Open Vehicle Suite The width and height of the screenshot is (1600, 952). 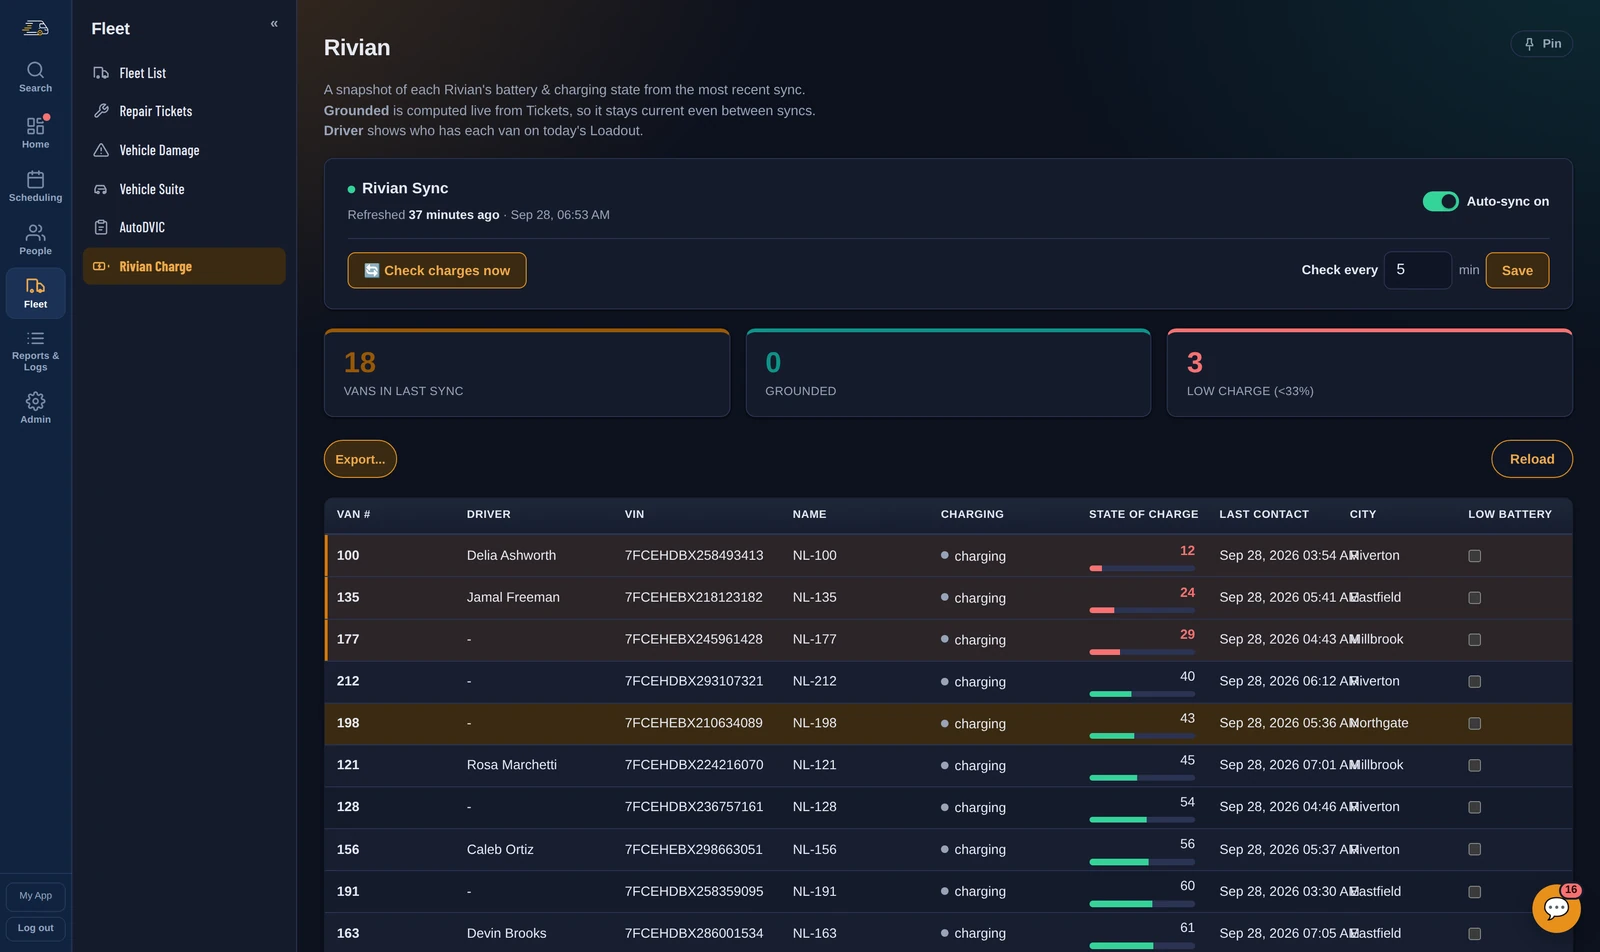click(184, 189)
